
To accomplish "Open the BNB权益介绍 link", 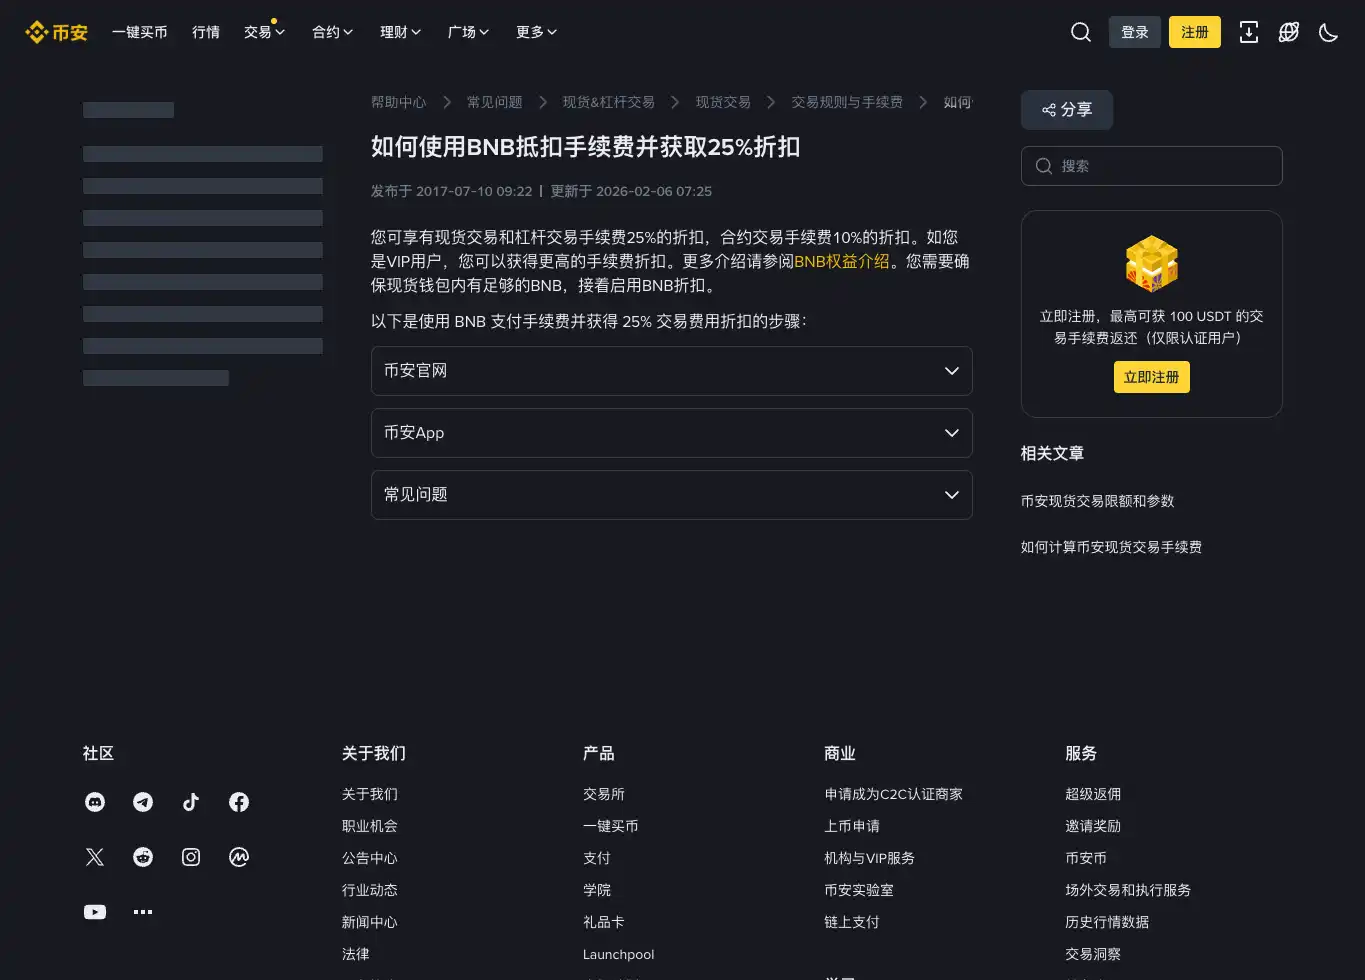I will 841,261.
